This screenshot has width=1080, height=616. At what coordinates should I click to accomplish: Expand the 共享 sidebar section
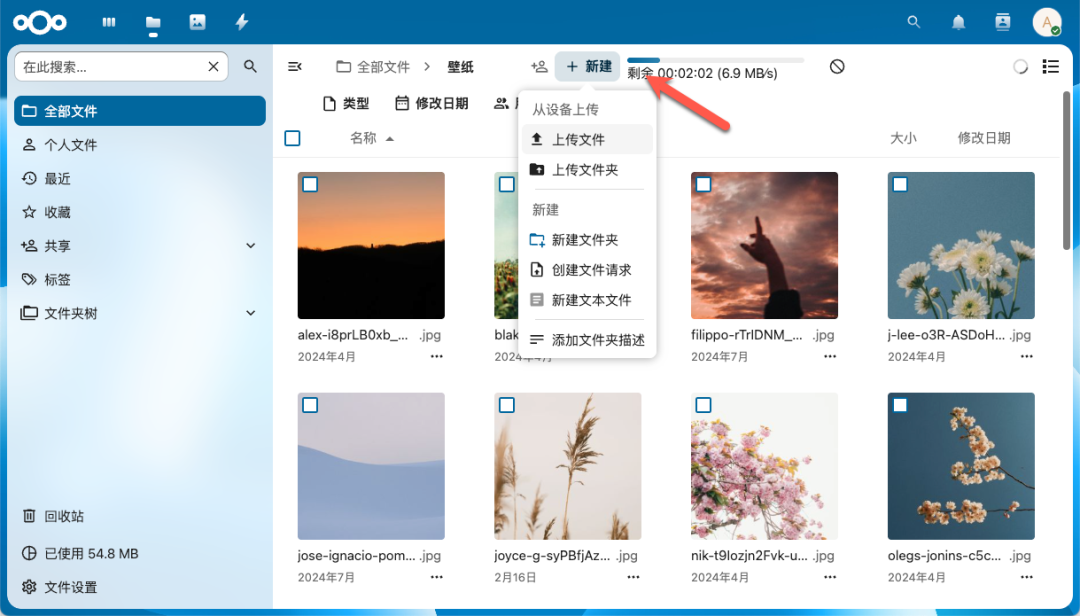point(250,245)
